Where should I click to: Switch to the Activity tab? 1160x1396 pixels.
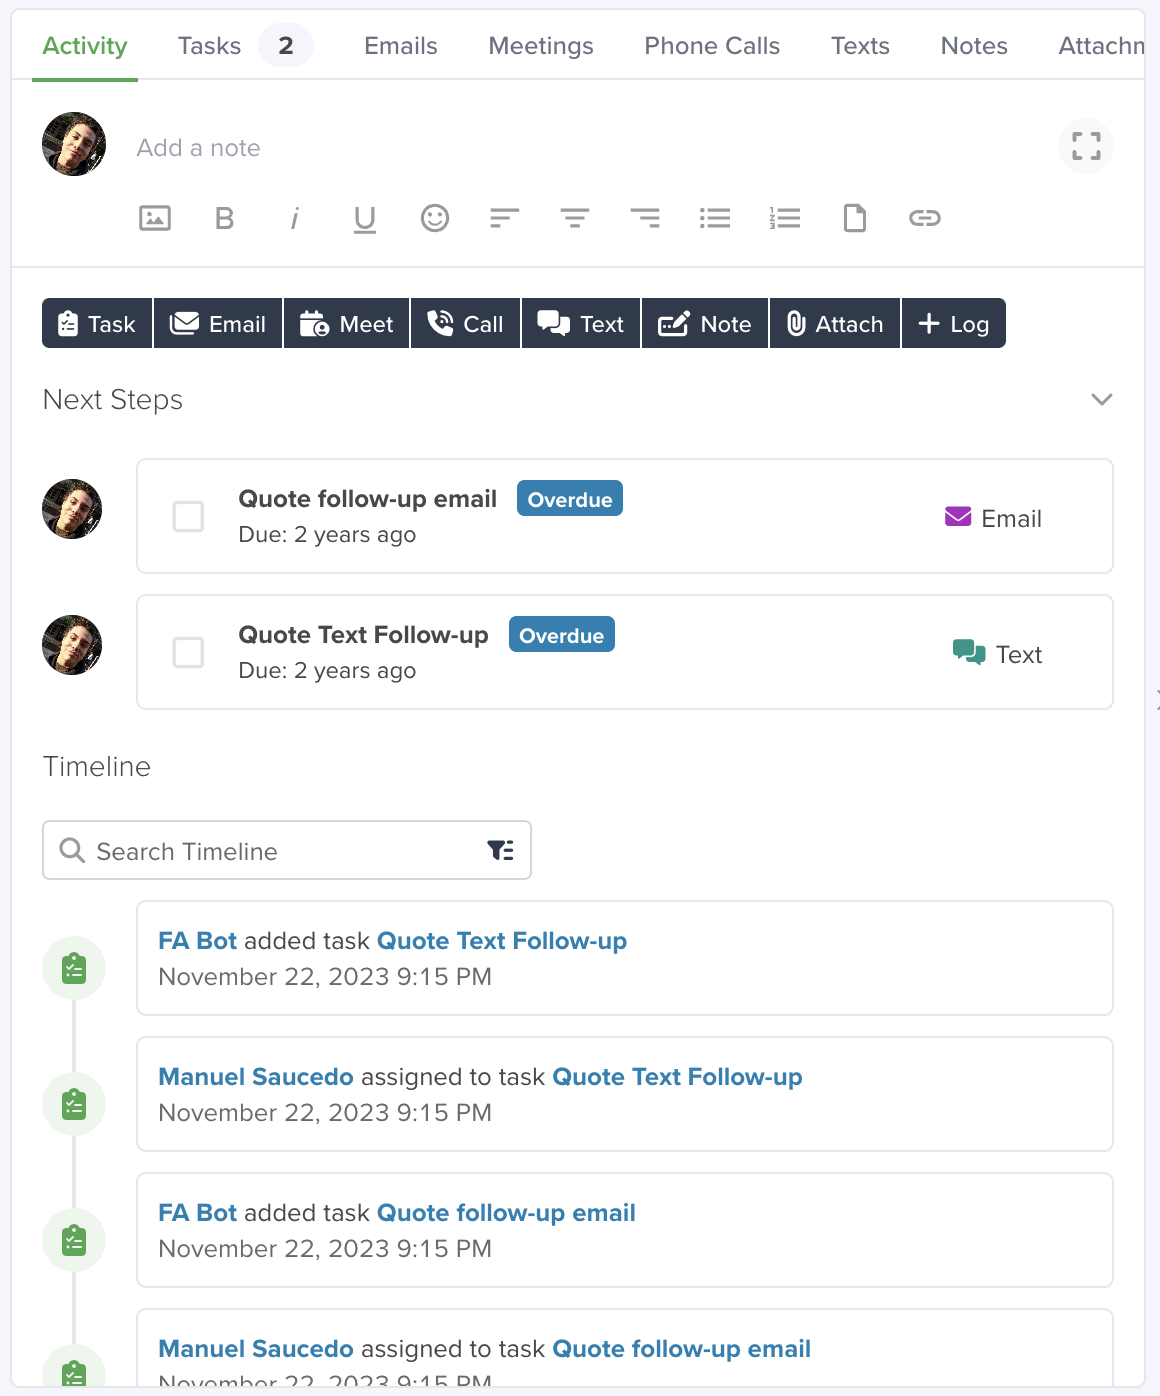85,46
